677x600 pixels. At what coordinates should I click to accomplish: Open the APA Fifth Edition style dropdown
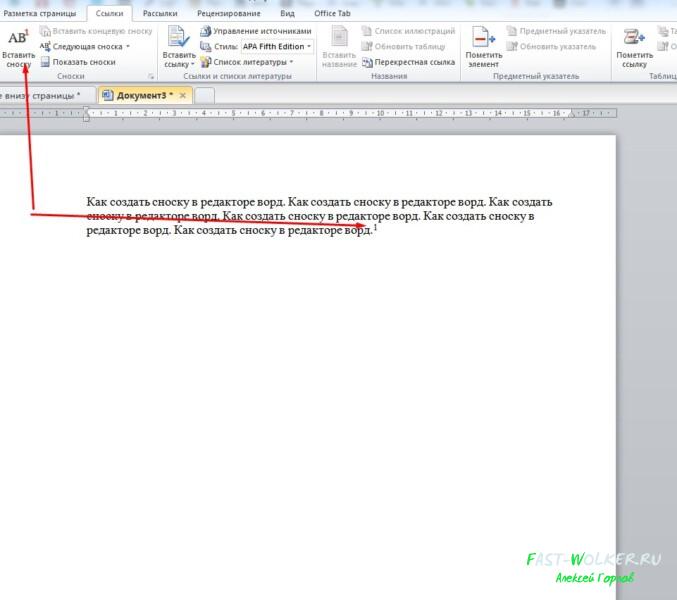(x=277, y=46)
